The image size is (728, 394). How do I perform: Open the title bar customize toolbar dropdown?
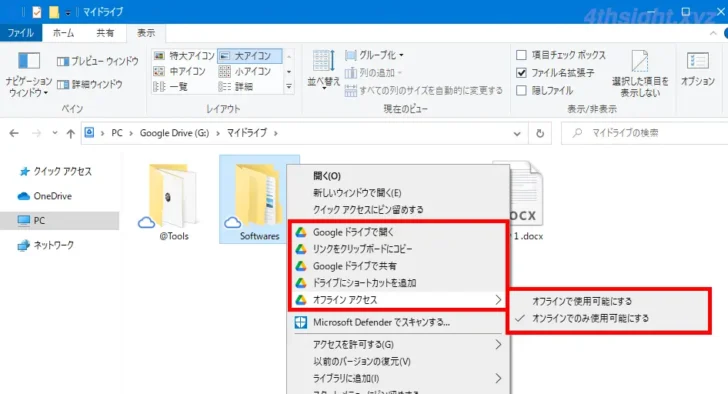pyautogui.click(x=68, y=13)
